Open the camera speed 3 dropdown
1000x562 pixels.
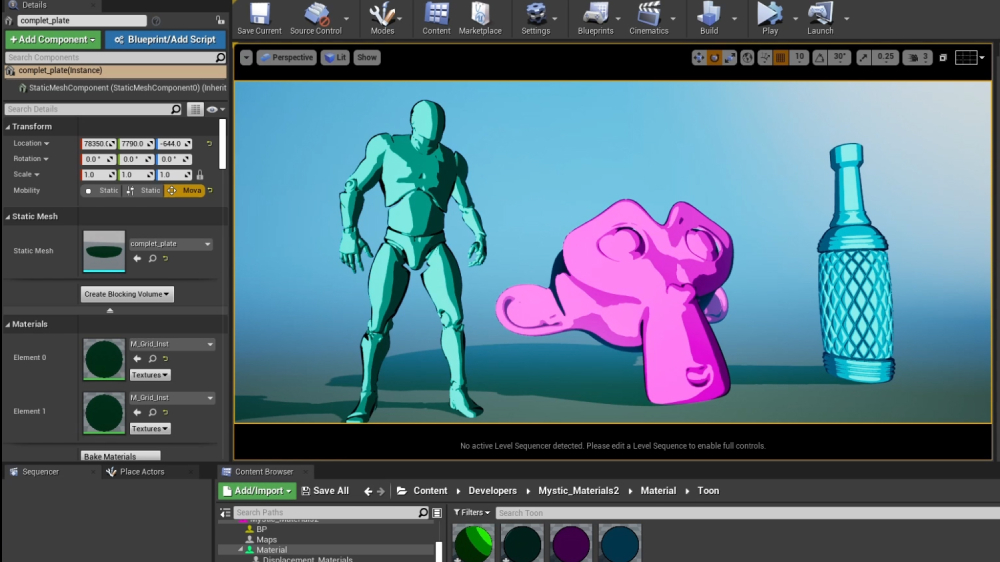[918, 57]
